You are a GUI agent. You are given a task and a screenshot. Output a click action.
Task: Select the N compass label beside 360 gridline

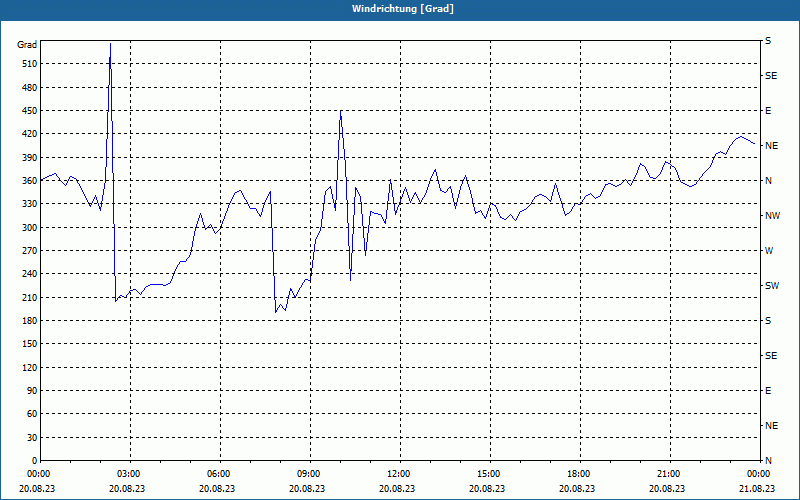point(768,181)
